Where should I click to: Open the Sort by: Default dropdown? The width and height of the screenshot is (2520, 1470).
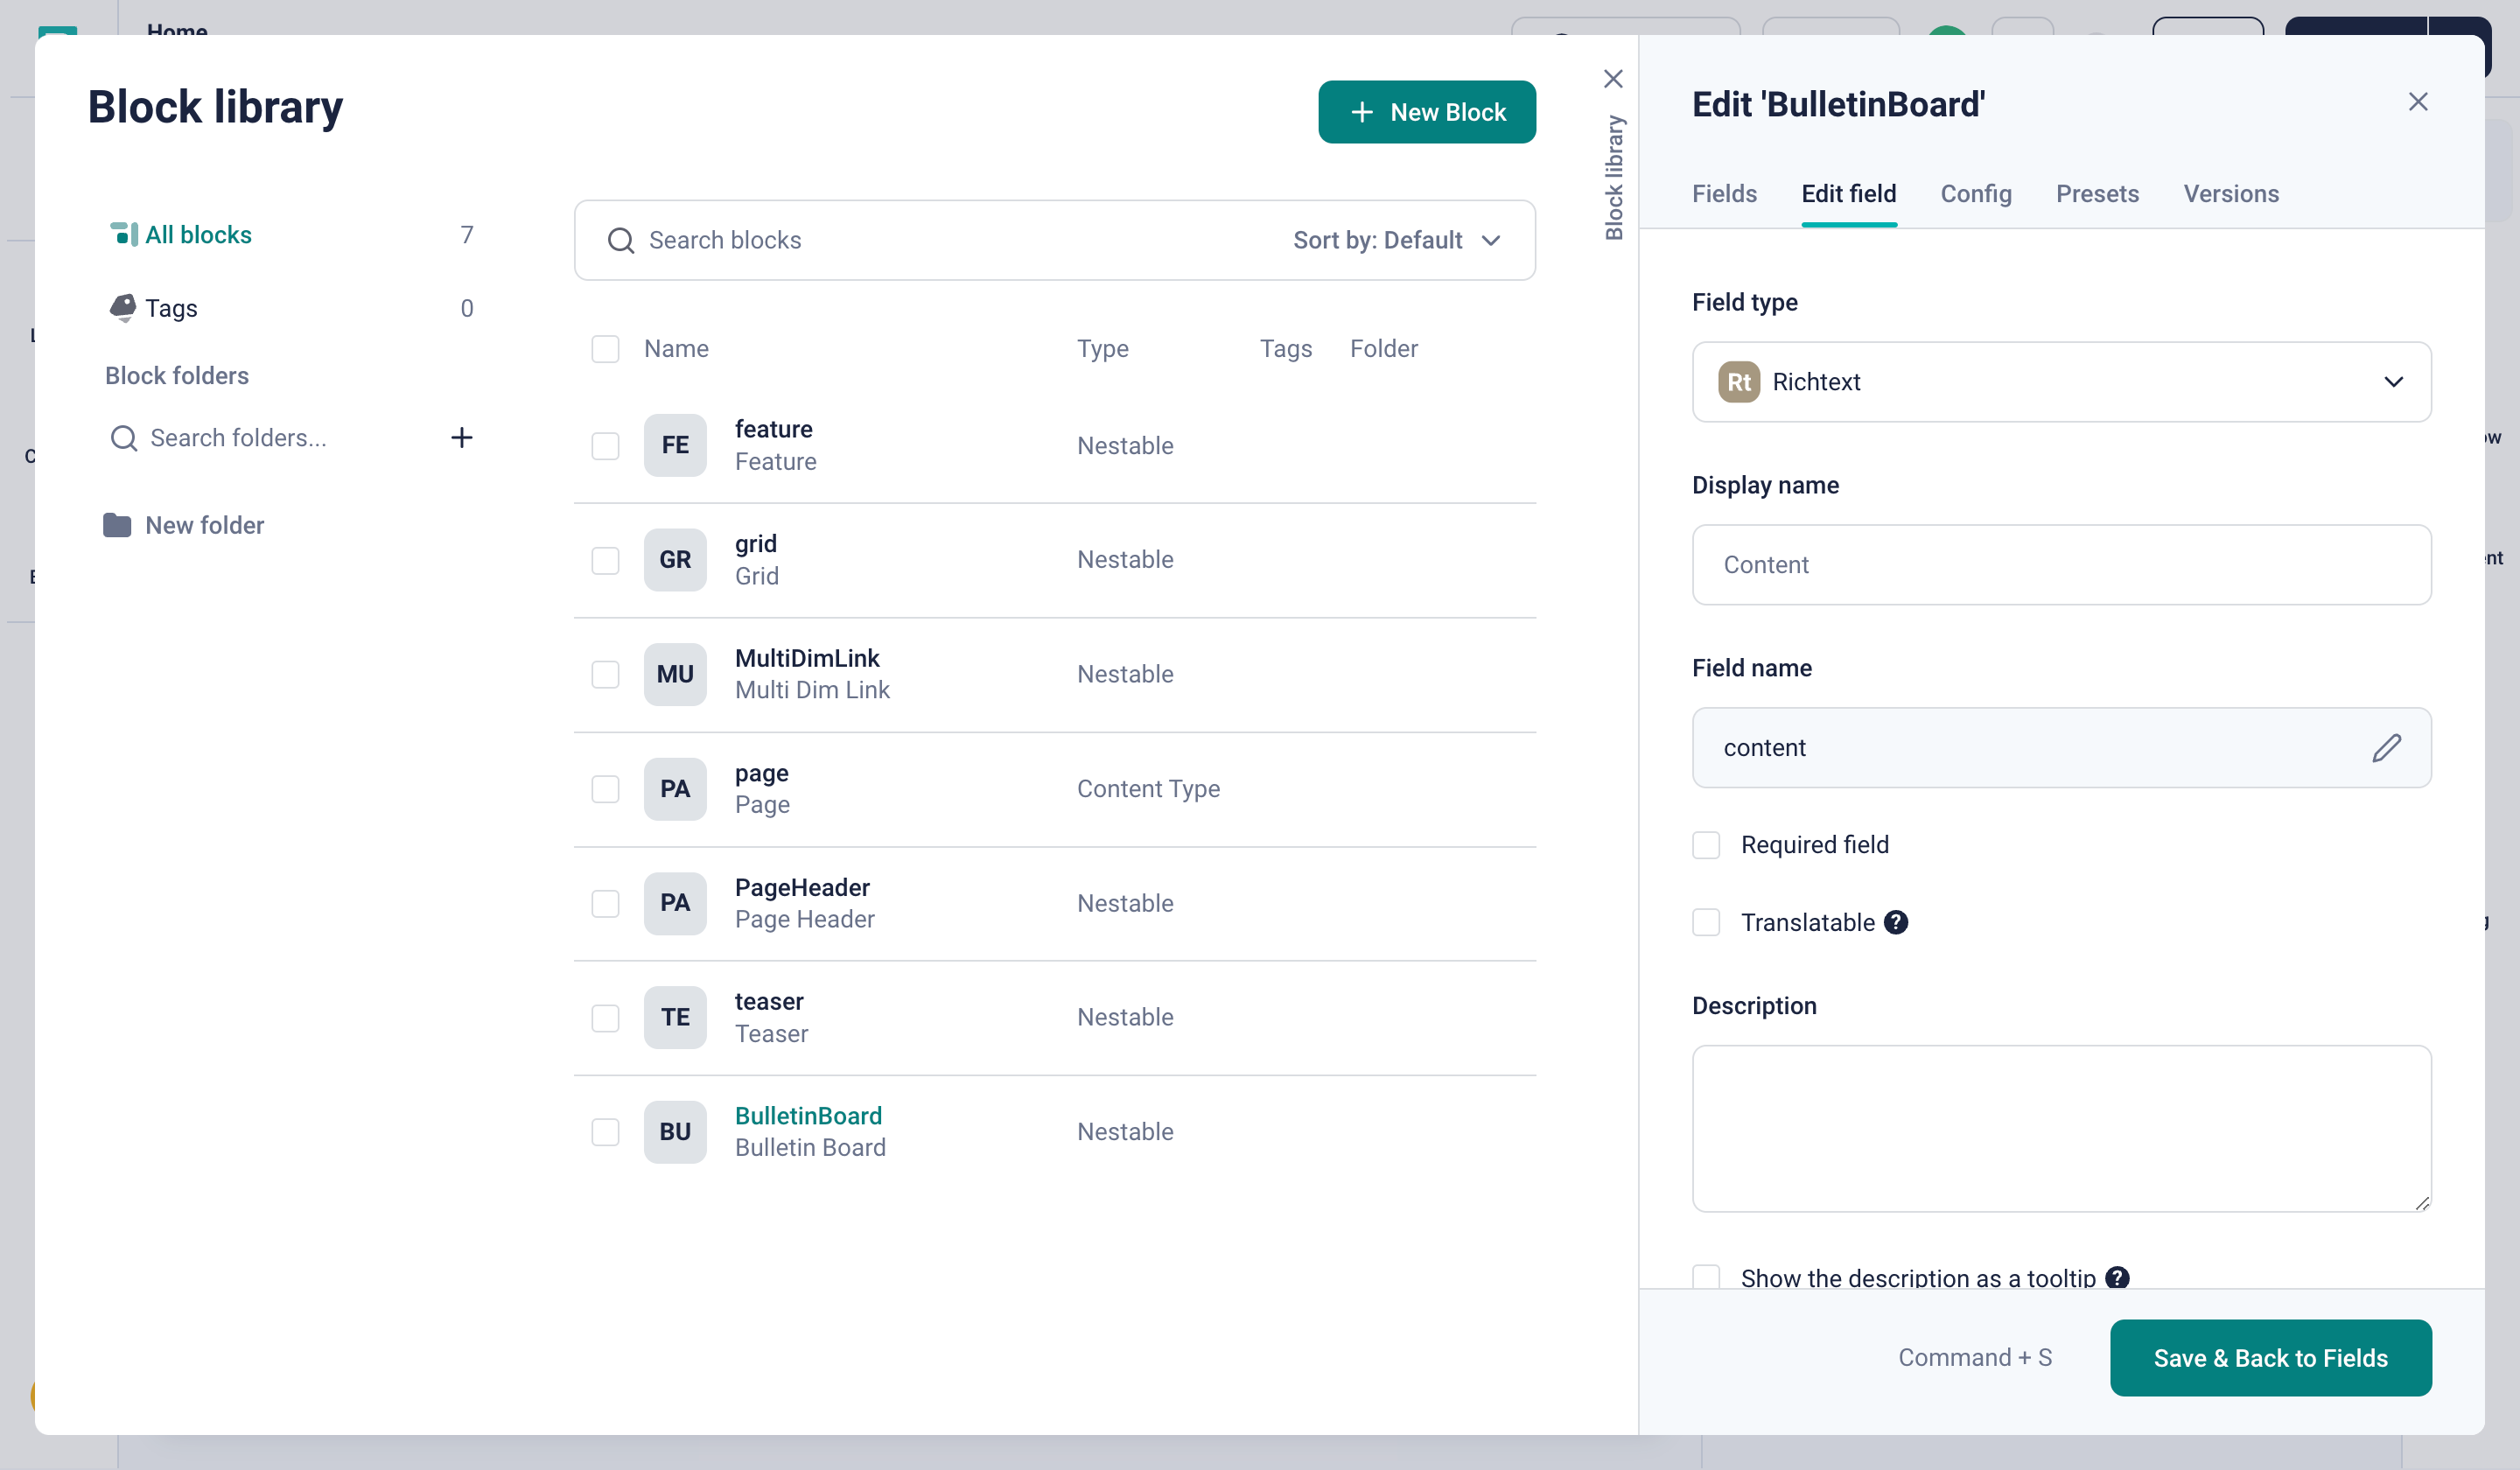pyautogui.click(x=1397, y=240)
